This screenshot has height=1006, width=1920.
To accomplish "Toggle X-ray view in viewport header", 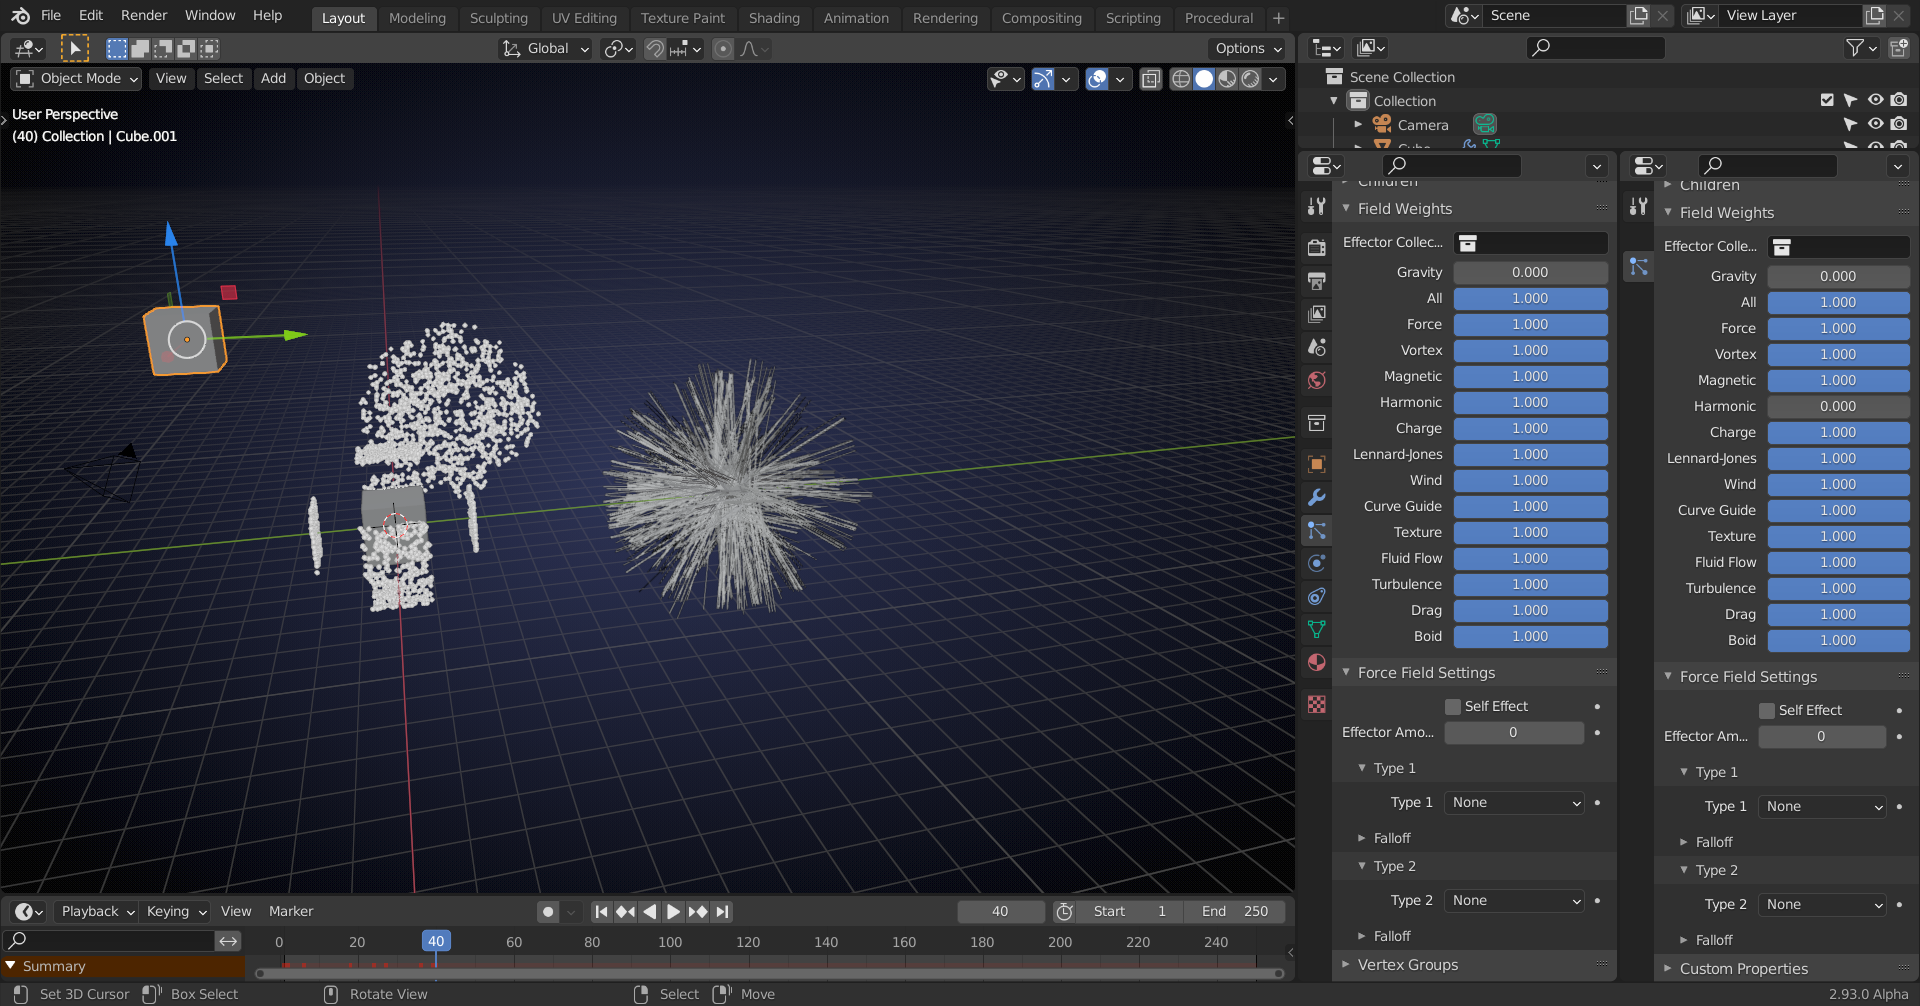I will (x=1151, y=79).
